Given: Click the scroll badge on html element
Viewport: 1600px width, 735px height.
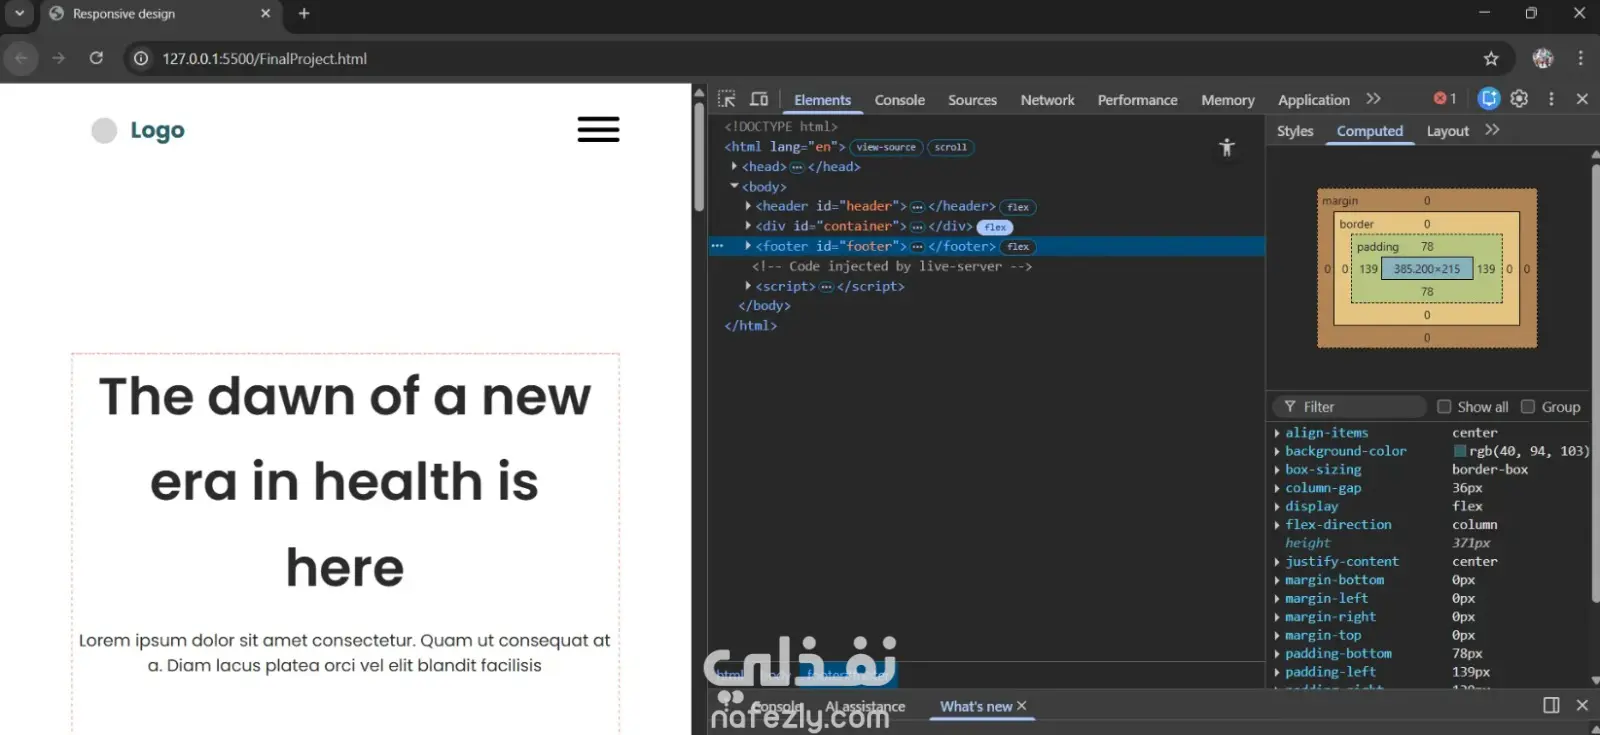Looking at the screenshot, I should 951,147.
